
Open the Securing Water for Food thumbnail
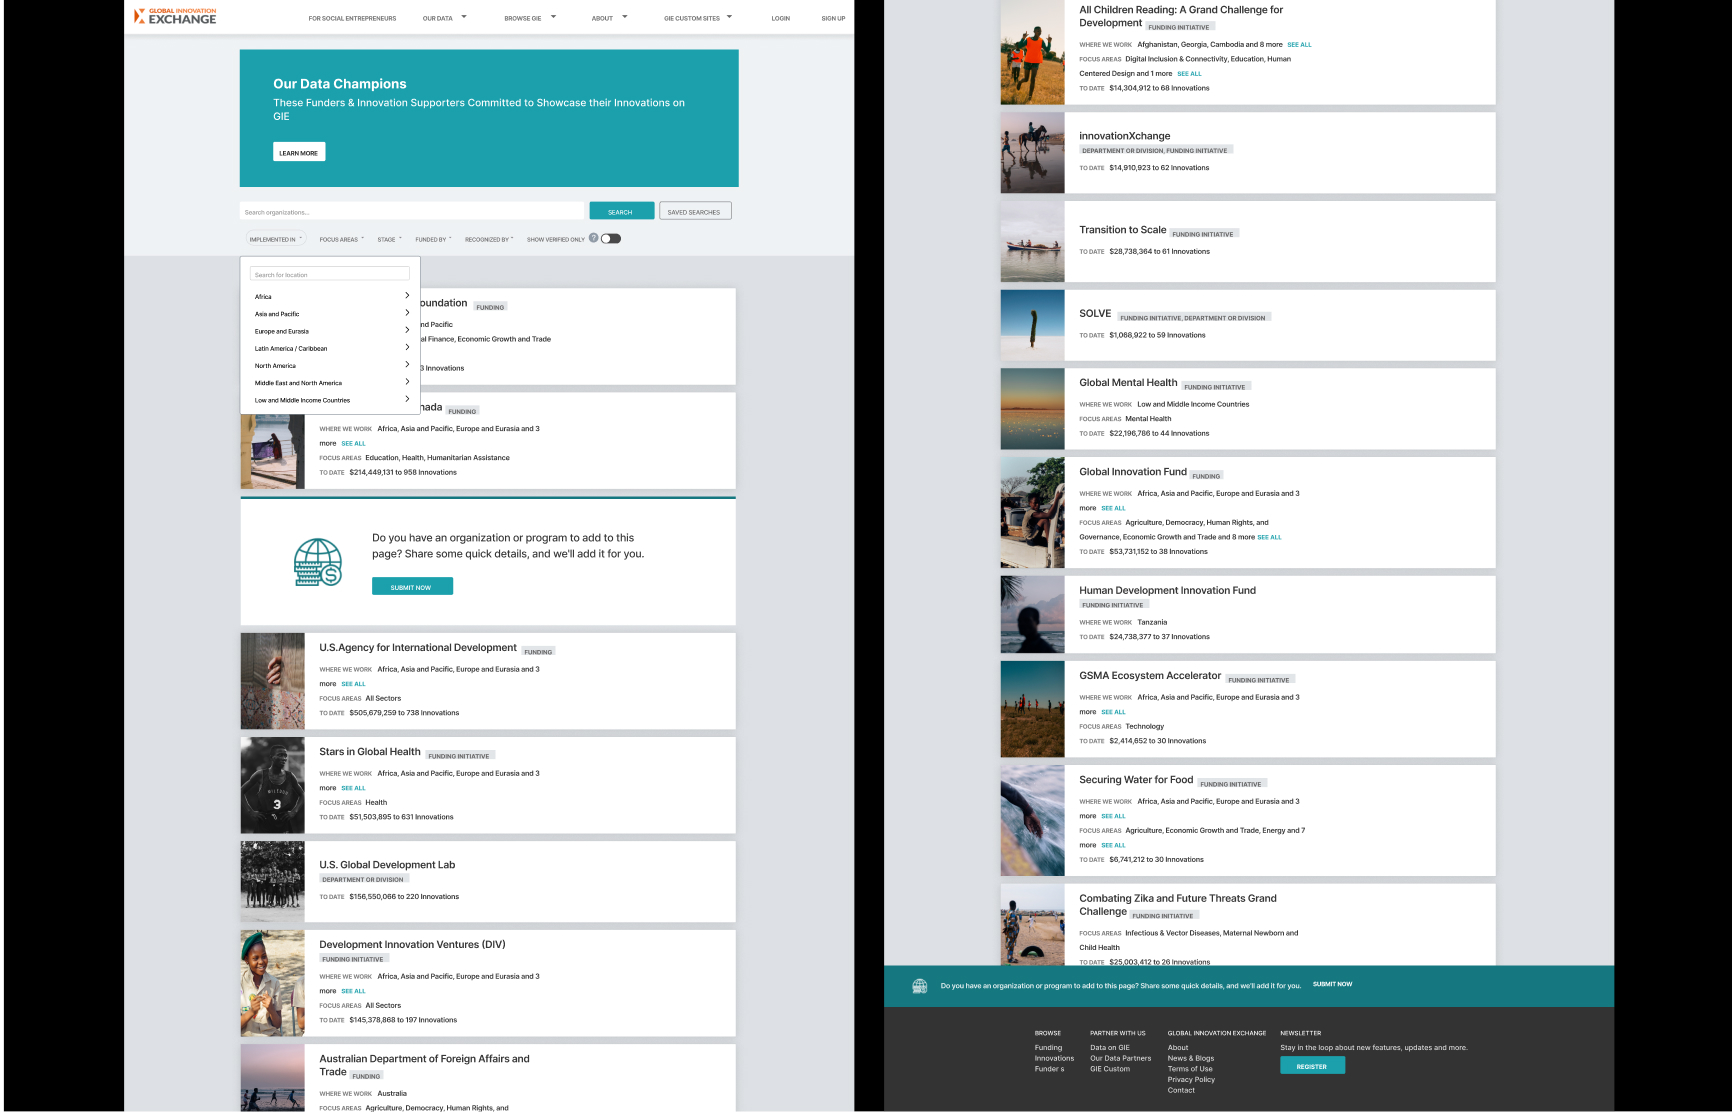coord(1032,820)
